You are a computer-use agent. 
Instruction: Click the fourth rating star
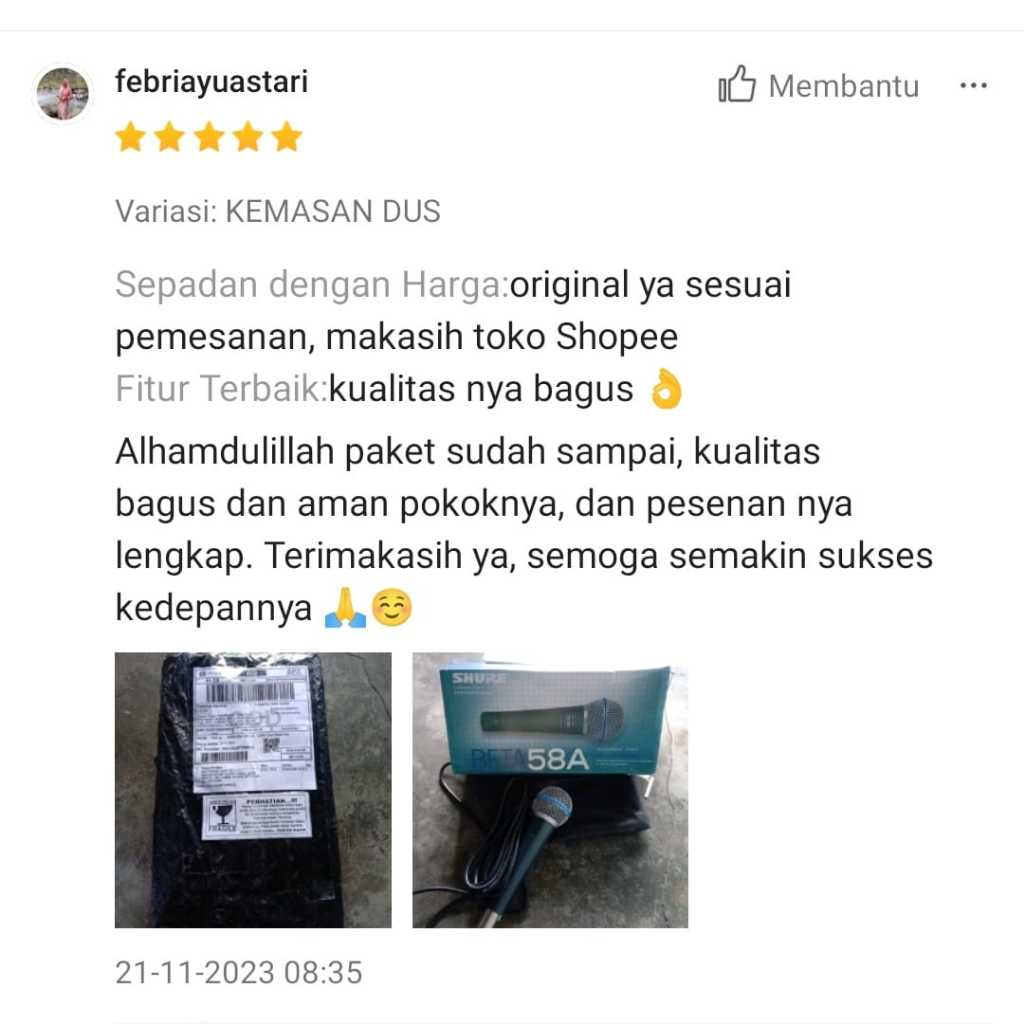(x=248, y=137)
